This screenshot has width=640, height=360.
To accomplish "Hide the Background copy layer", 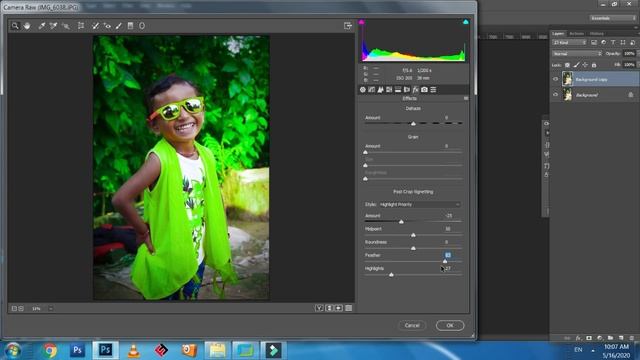I will (x=555, y=79).
